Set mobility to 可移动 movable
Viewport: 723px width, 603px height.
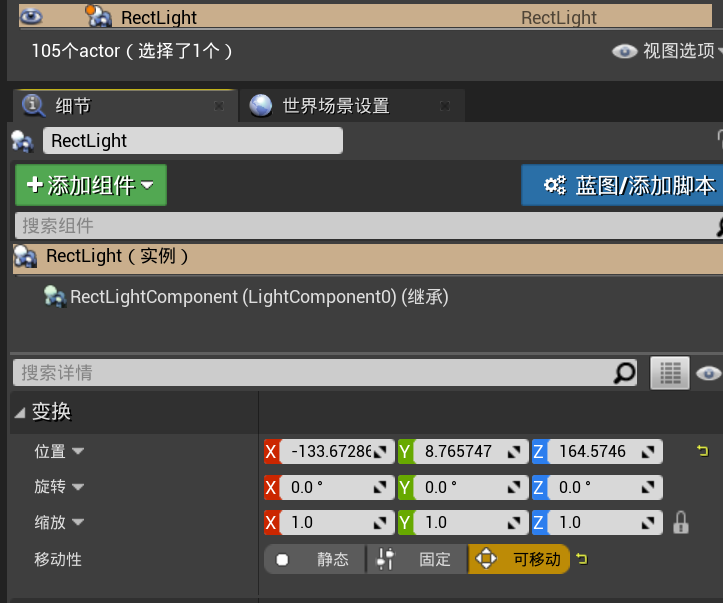tap(519, 559)
